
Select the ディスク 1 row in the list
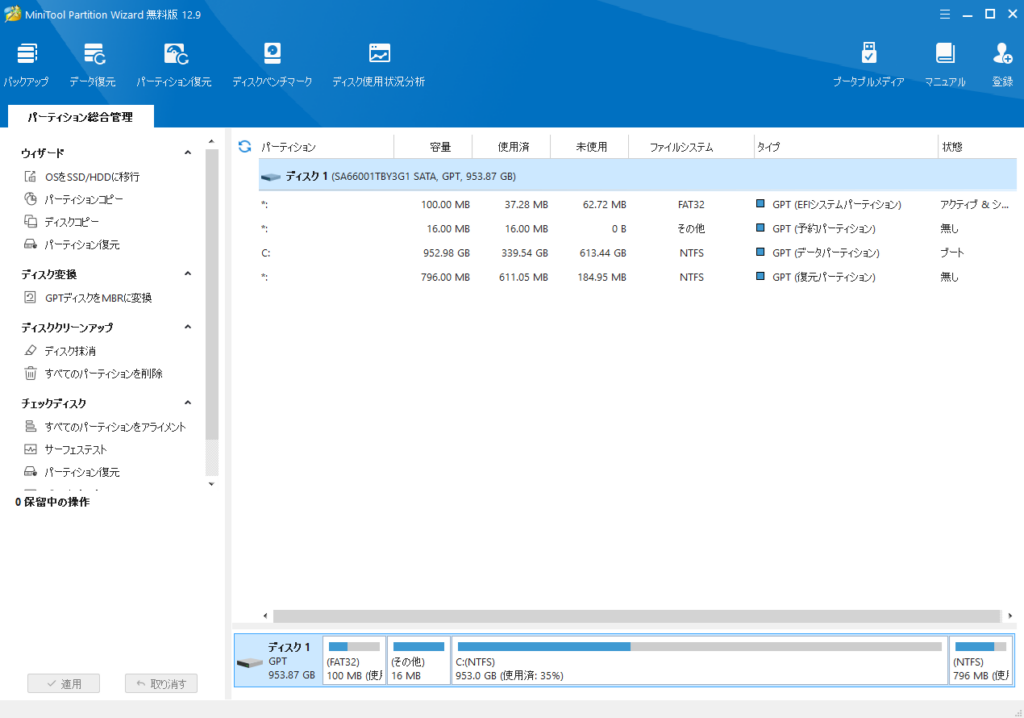coord(637,176)
